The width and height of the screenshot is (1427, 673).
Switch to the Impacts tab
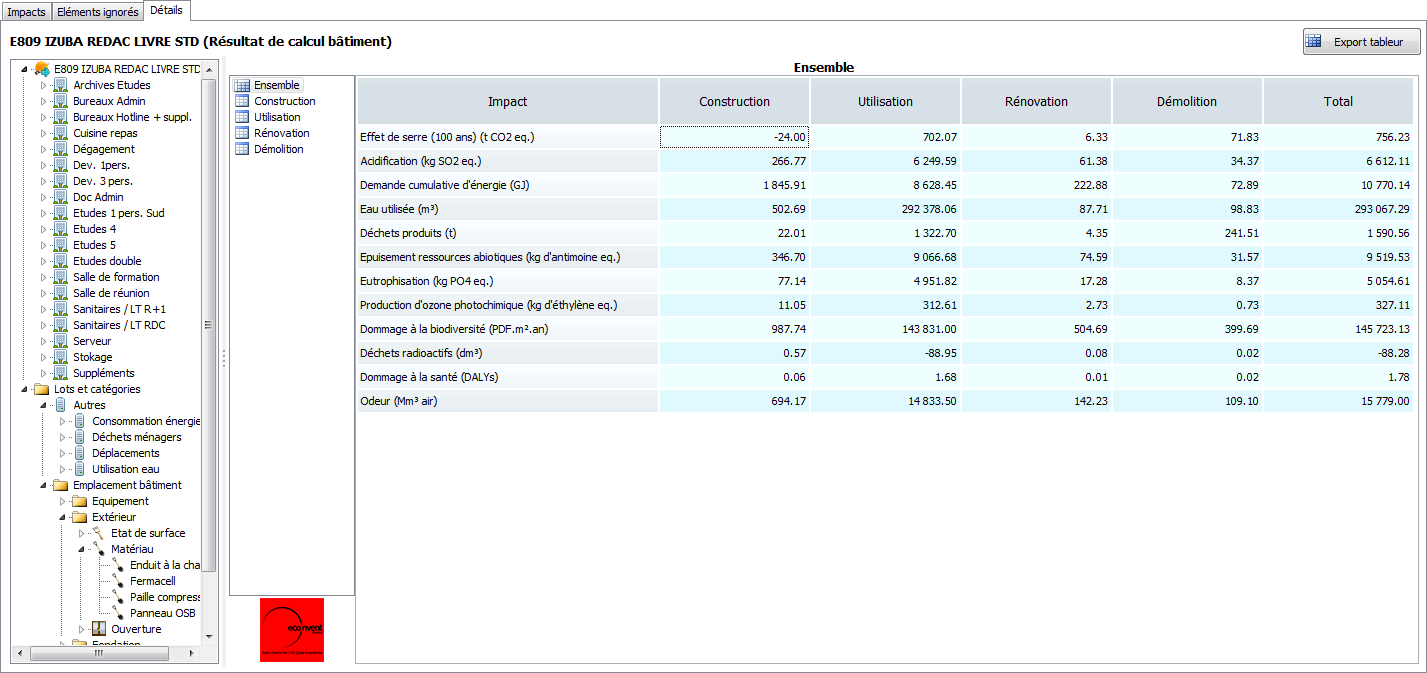point(26,12)
